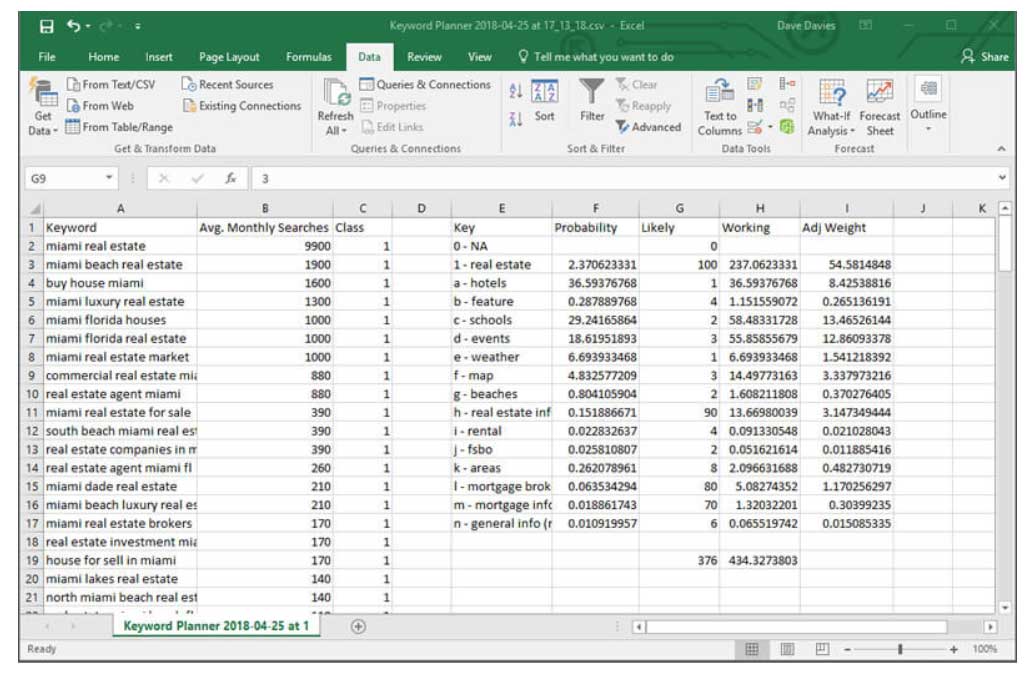Switch to Page Break Preview in status bar
This screenshot has width=1033, height=681.
tap(822, 649)
